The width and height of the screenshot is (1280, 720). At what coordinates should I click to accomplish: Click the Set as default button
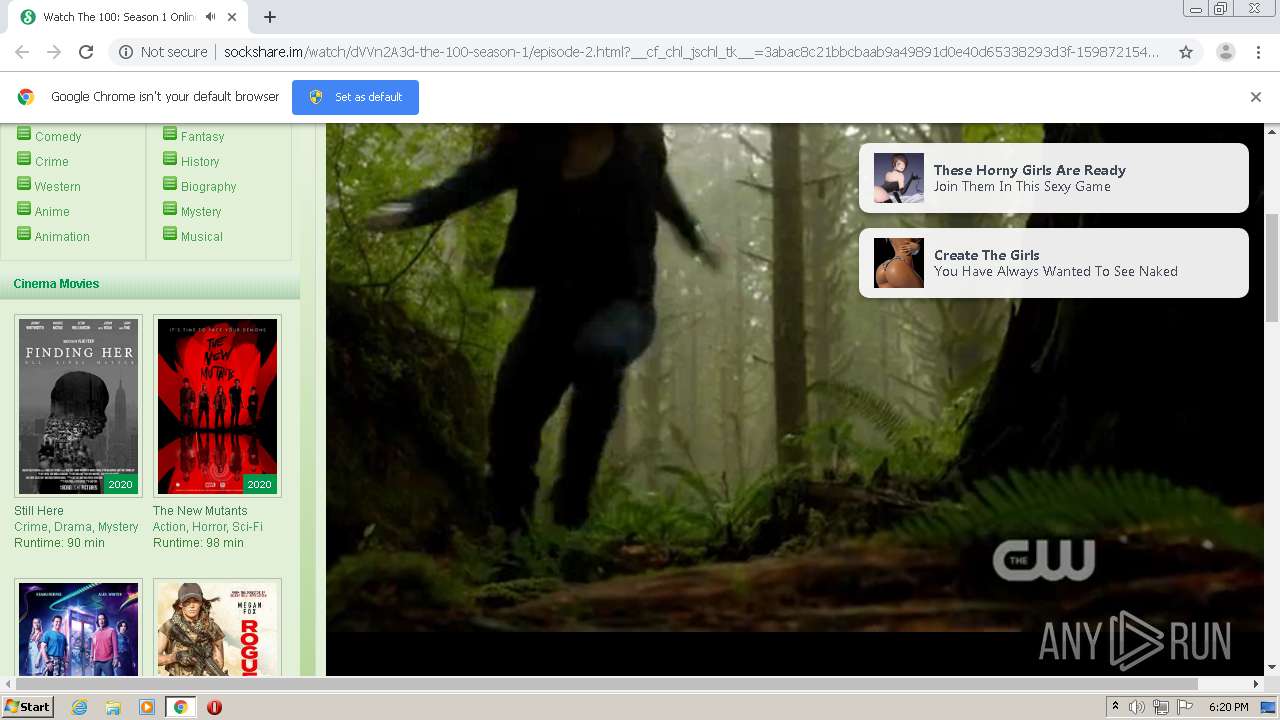(x=355, y=97)
